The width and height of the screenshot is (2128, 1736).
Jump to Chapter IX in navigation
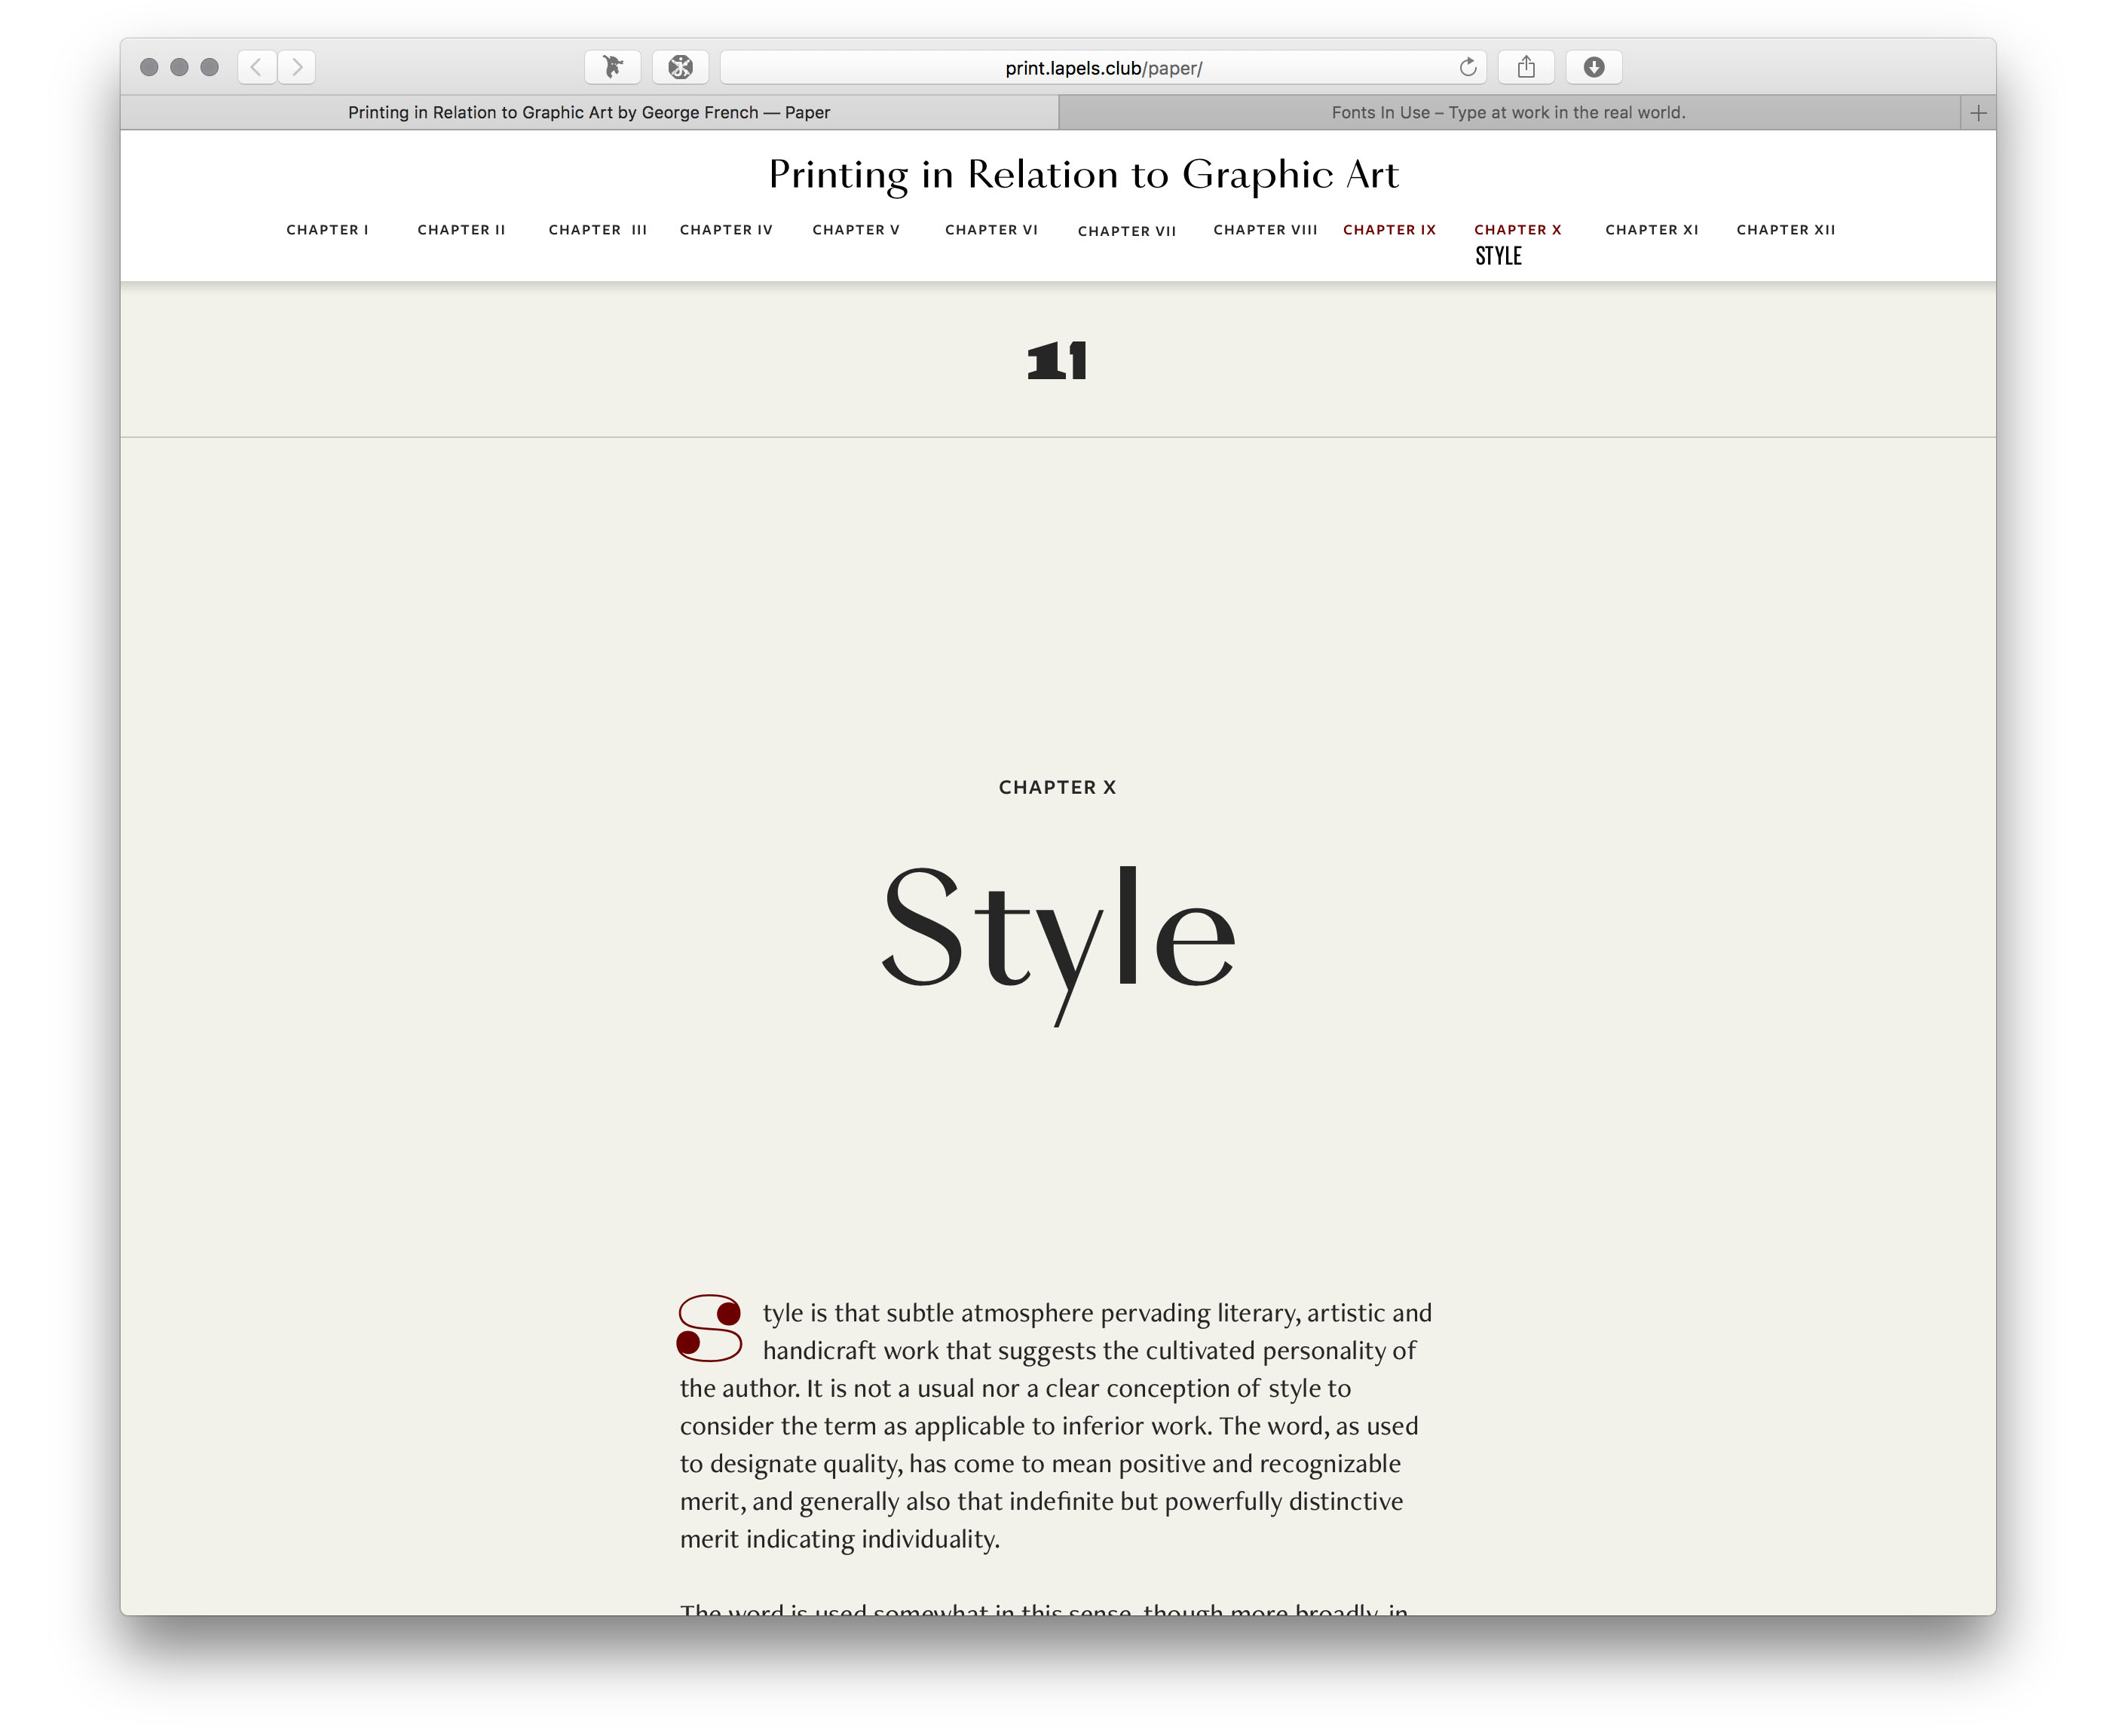pyautogui.click(x=1389, y=230)
